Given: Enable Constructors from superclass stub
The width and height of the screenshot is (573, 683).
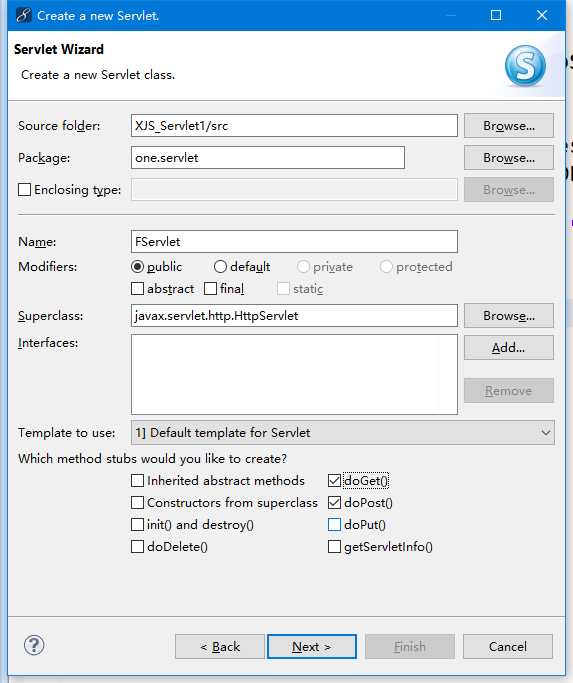Looking at the screenshot, I should pos(137,503).
